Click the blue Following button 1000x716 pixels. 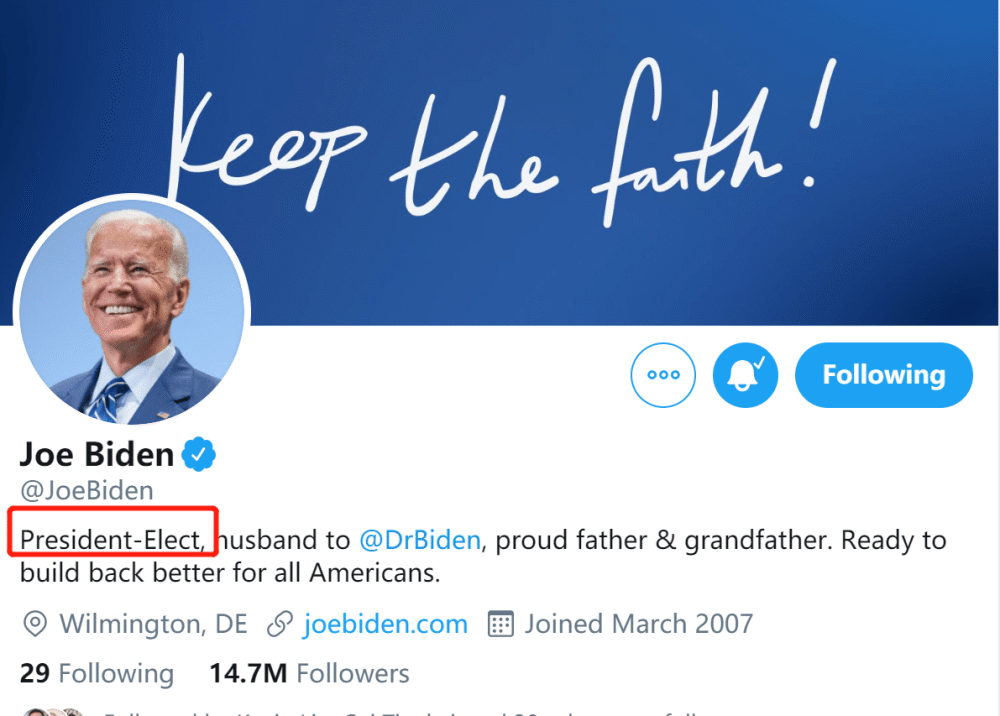(x=883, y=375)
